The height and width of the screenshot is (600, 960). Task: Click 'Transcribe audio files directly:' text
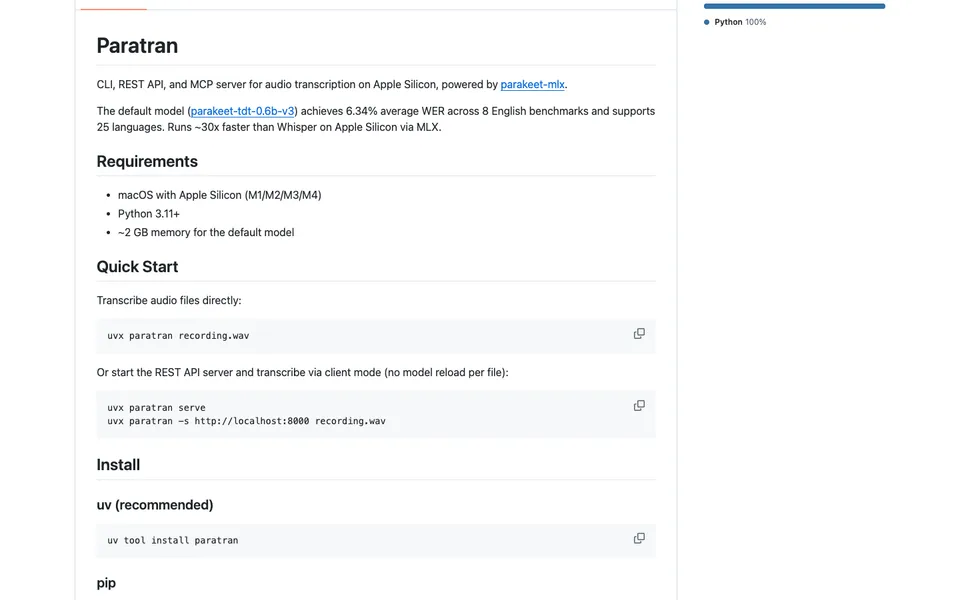click(169, 300)
